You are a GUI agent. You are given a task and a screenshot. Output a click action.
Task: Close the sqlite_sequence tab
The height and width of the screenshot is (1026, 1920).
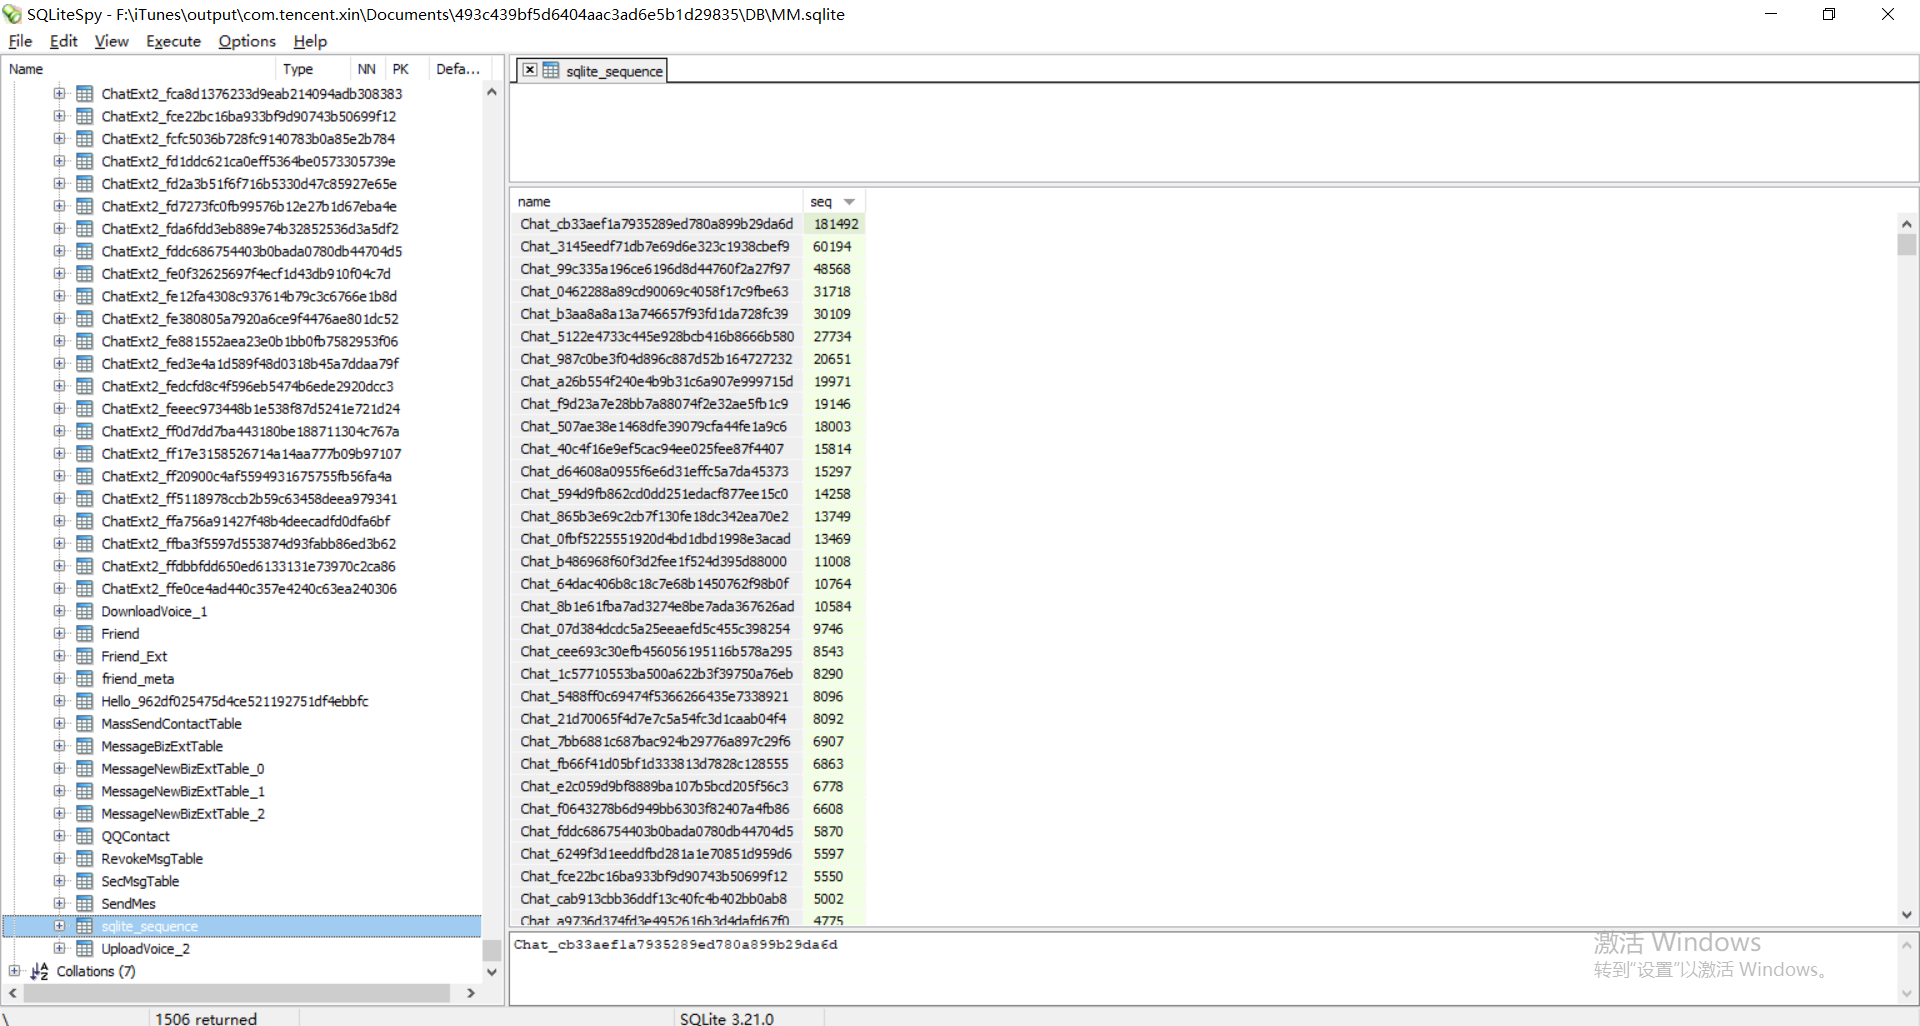coord(530,70)
